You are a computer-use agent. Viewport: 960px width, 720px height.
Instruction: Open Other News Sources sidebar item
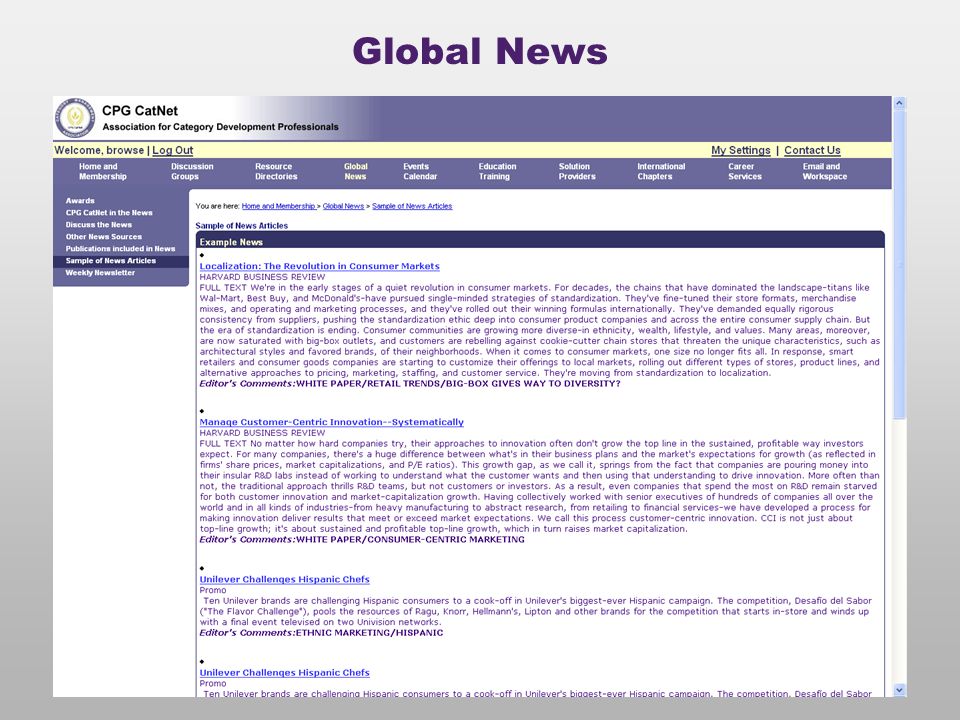pos(103,236)
